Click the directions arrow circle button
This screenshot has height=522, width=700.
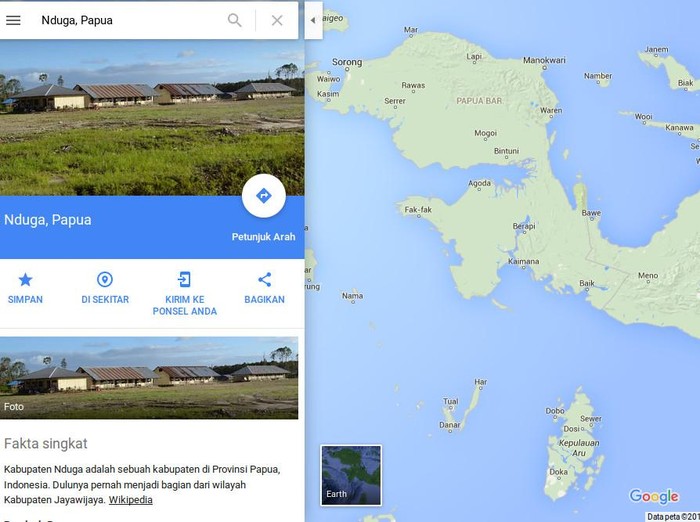tap(264, 196)
